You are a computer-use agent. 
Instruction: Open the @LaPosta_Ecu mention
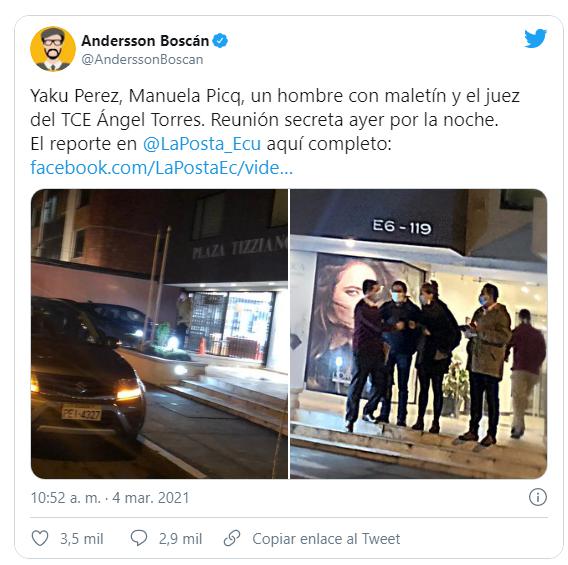[x=202, y=144]
